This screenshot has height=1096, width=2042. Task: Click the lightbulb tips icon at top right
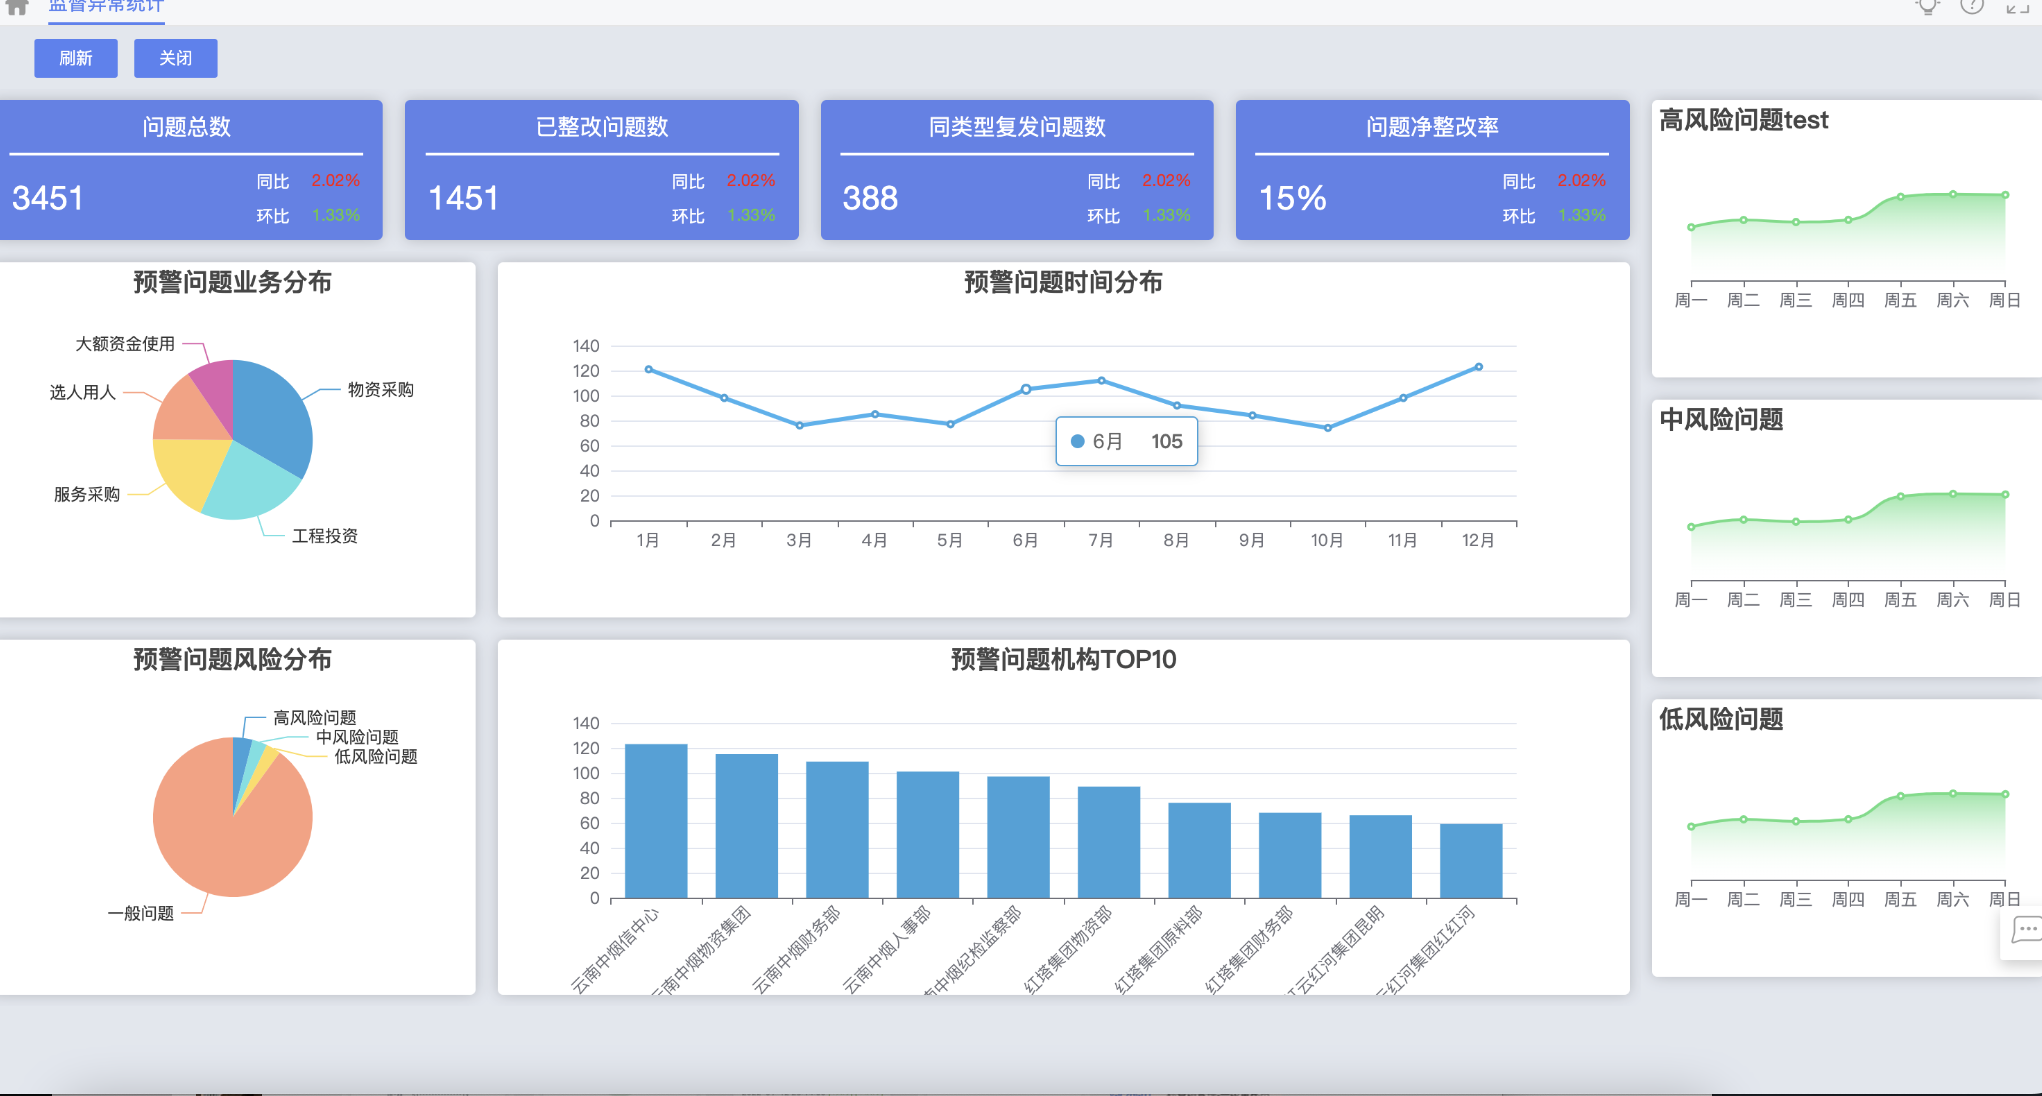[x=1927, y=6]
